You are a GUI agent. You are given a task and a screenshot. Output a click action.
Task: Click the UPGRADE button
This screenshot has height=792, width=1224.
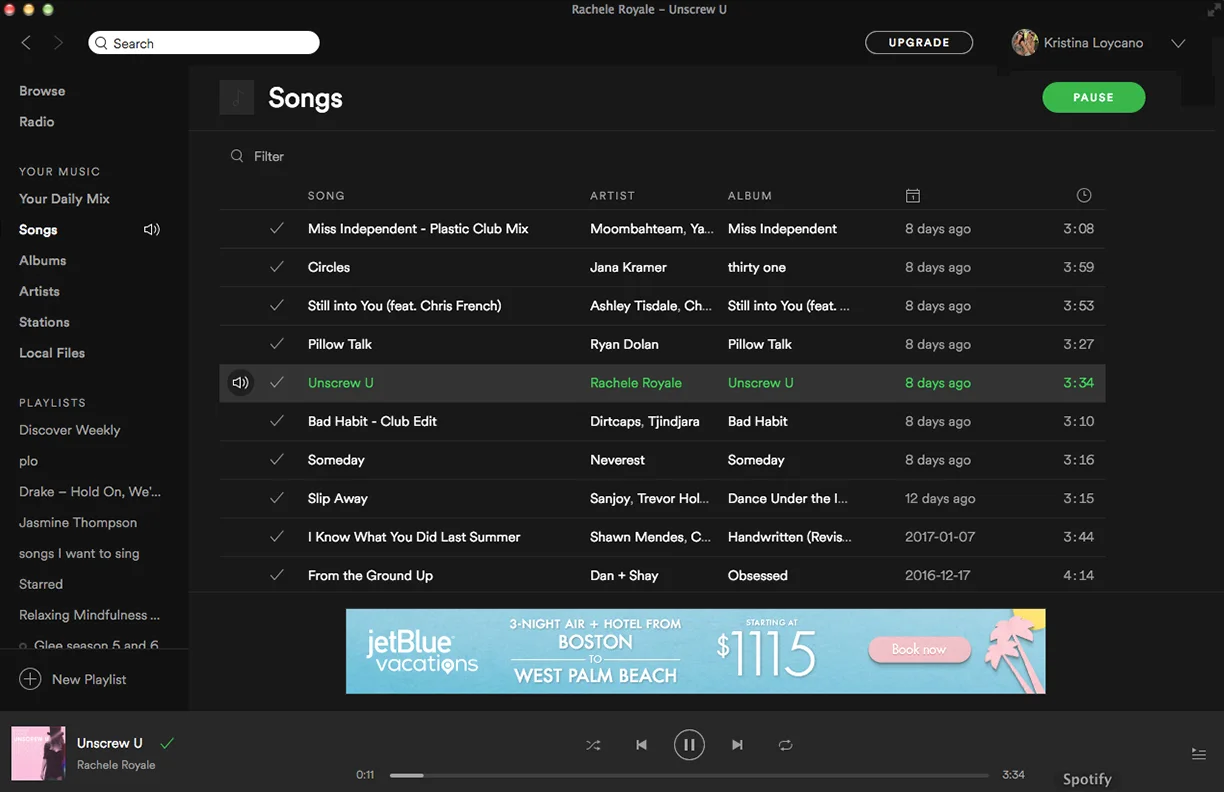[919, 43]
